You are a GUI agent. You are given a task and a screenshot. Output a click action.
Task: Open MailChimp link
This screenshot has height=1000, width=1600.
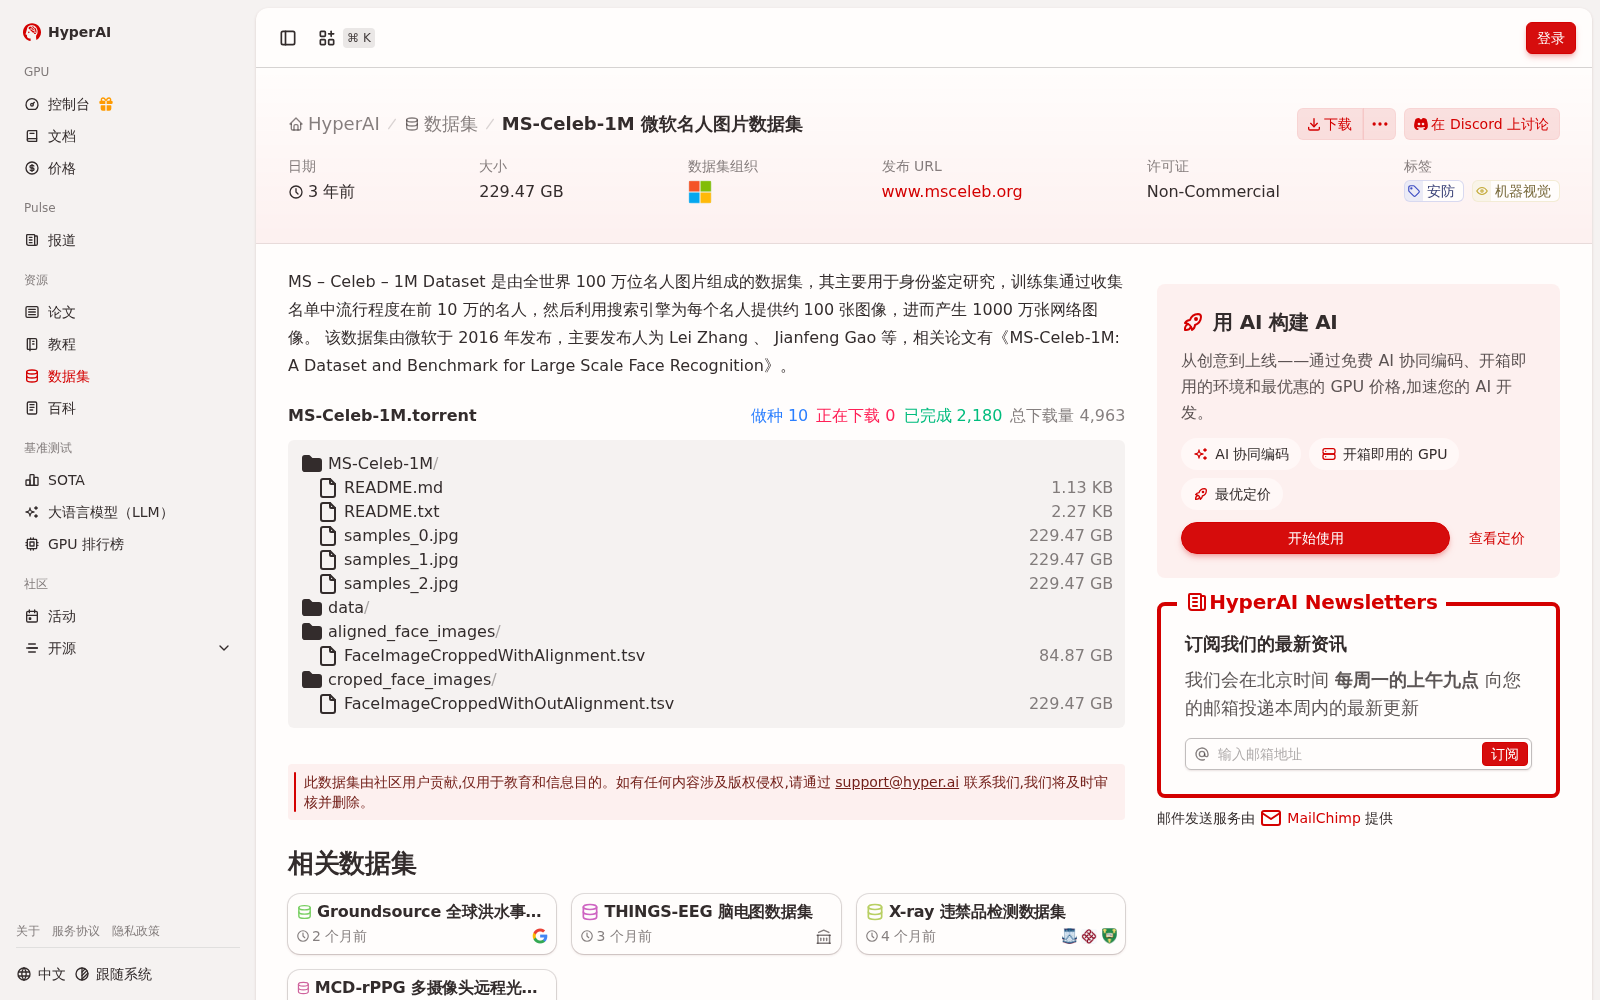click(x=1325, y=818)
